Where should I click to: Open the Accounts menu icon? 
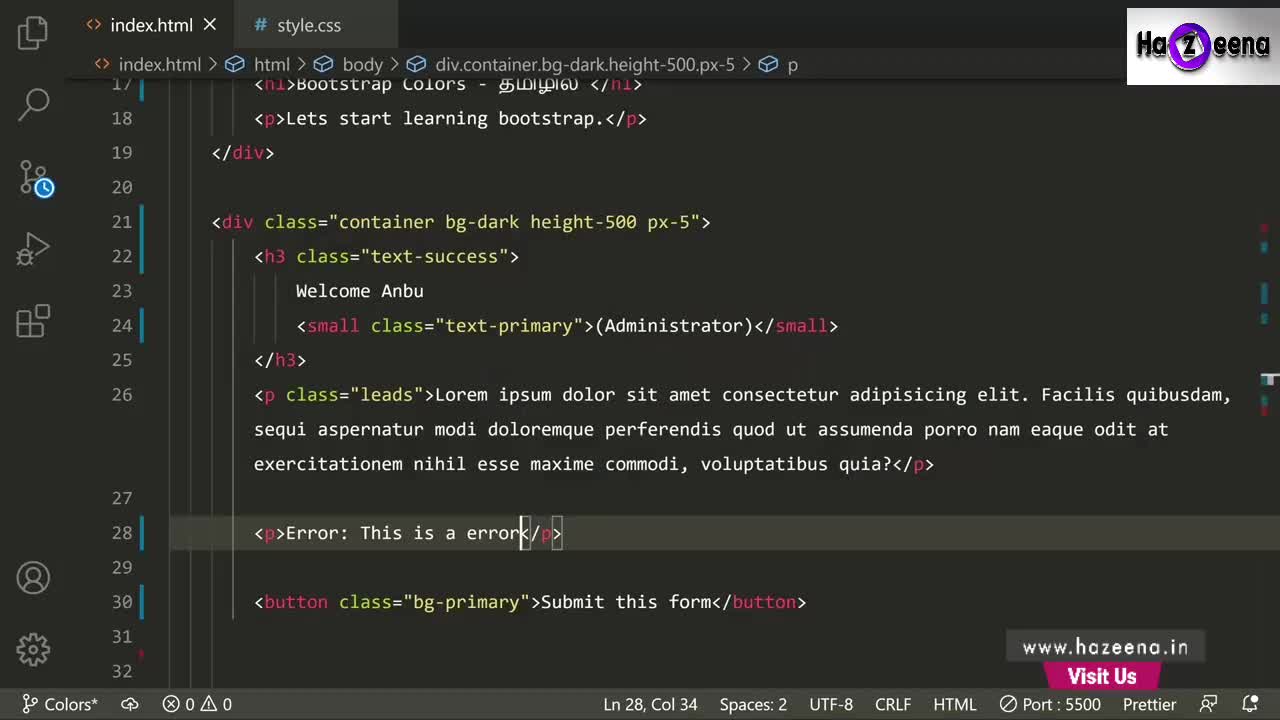33,578
